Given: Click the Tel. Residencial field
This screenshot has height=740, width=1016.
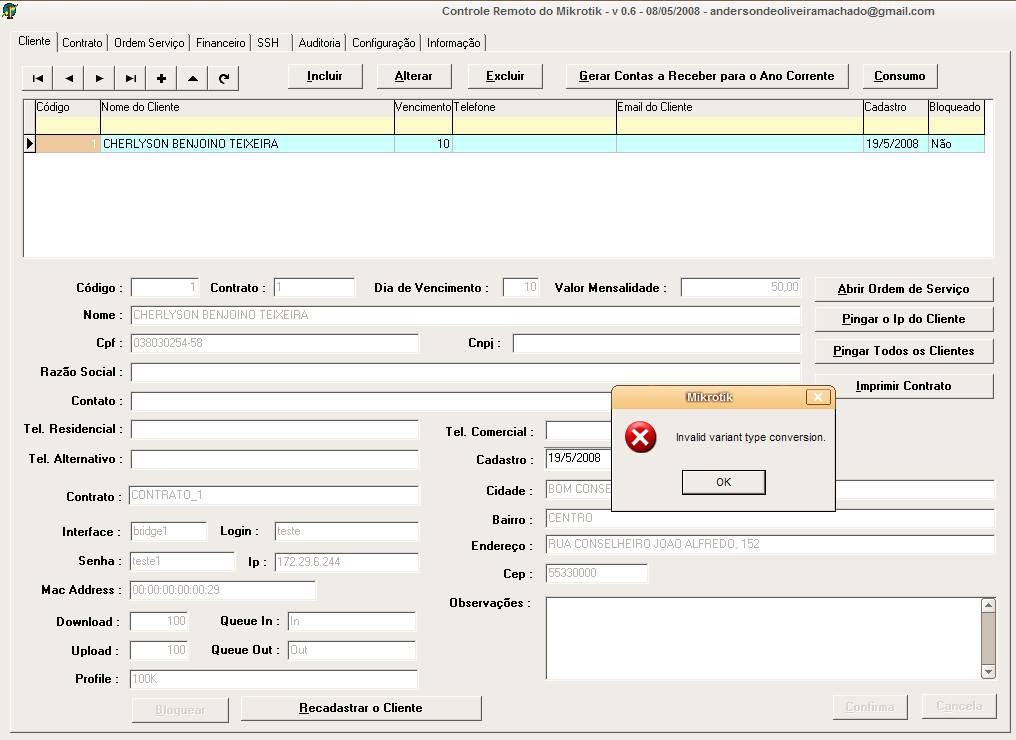Looking at the screenshot, I should (275, 429).
